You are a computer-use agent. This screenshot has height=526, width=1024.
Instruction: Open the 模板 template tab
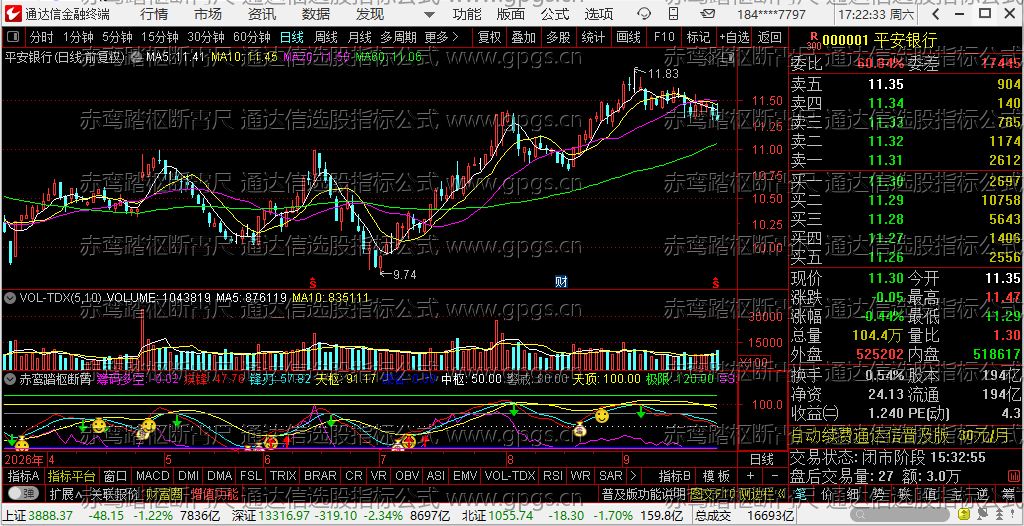coord(716,476)
